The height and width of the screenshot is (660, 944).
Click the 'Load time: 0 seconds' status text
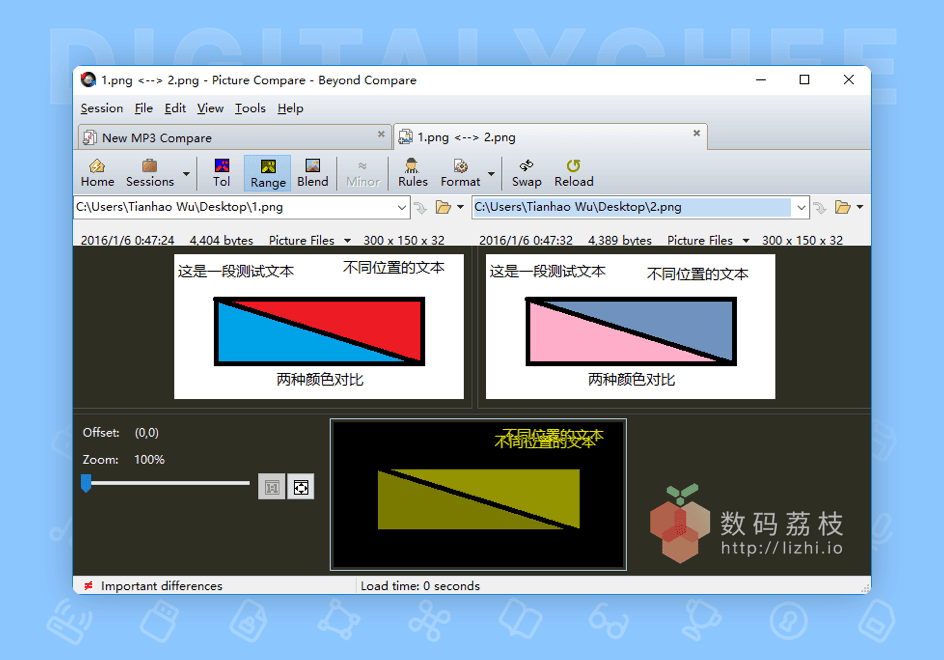[420, 586]
